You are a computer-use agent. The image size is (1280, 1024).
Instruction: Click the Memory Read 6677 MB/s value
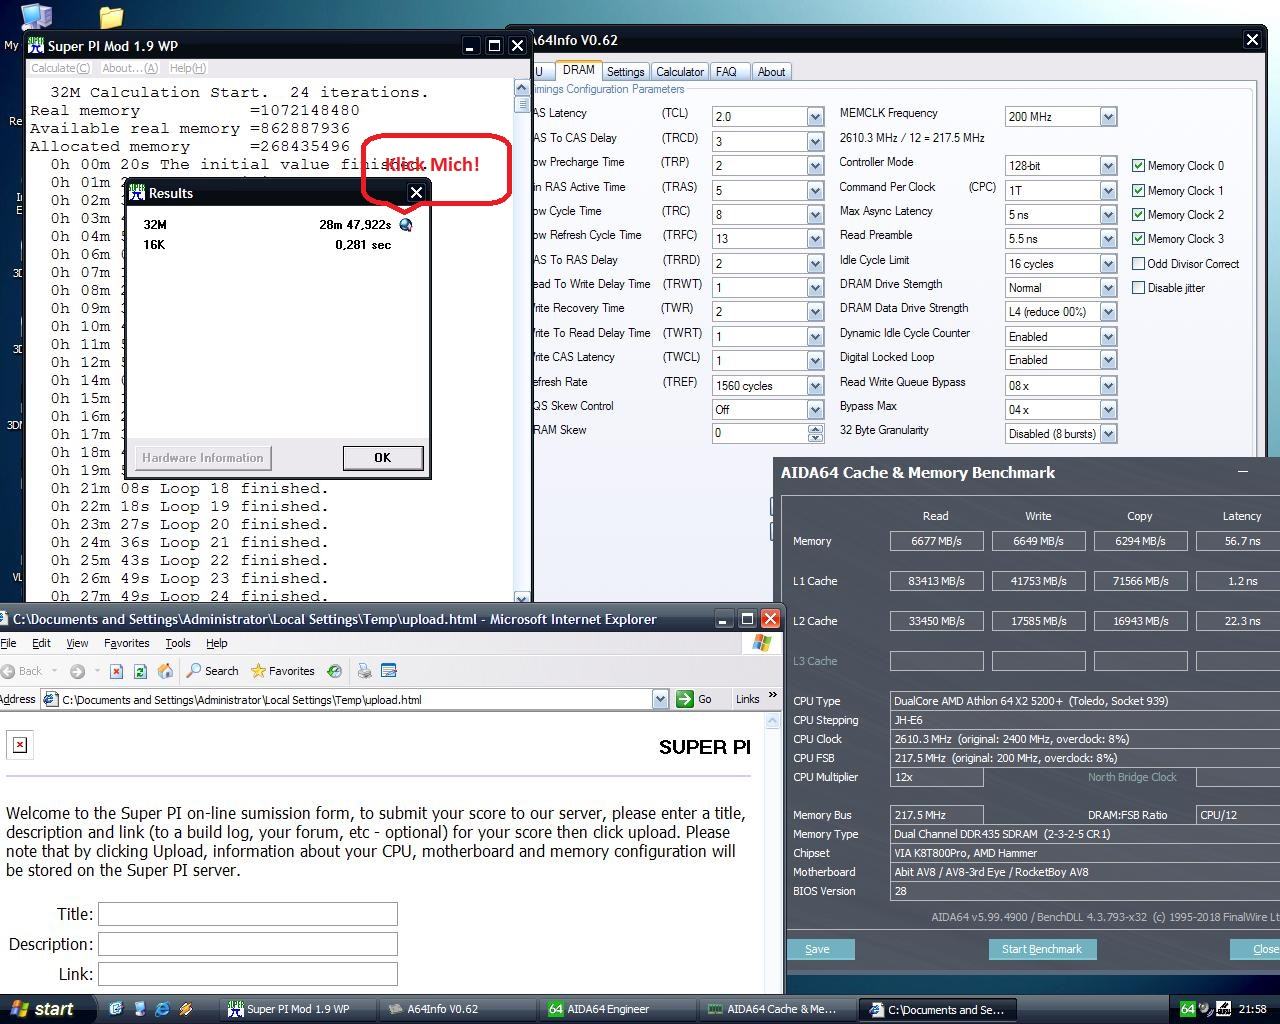[x=937, y=541]
